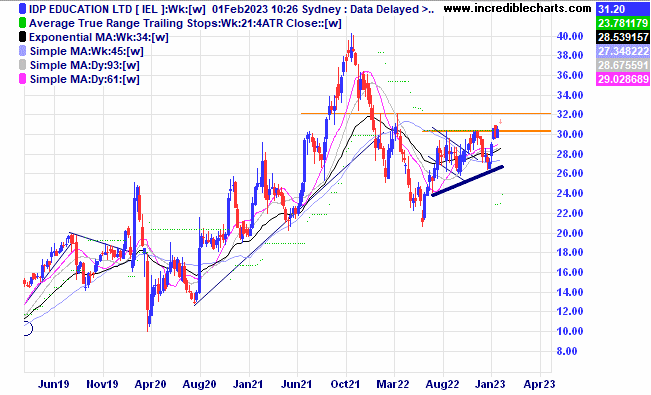This screenshot has width=651, height=395.
Task: Click the 34.00 price axis label
Action: coord(570,95)
